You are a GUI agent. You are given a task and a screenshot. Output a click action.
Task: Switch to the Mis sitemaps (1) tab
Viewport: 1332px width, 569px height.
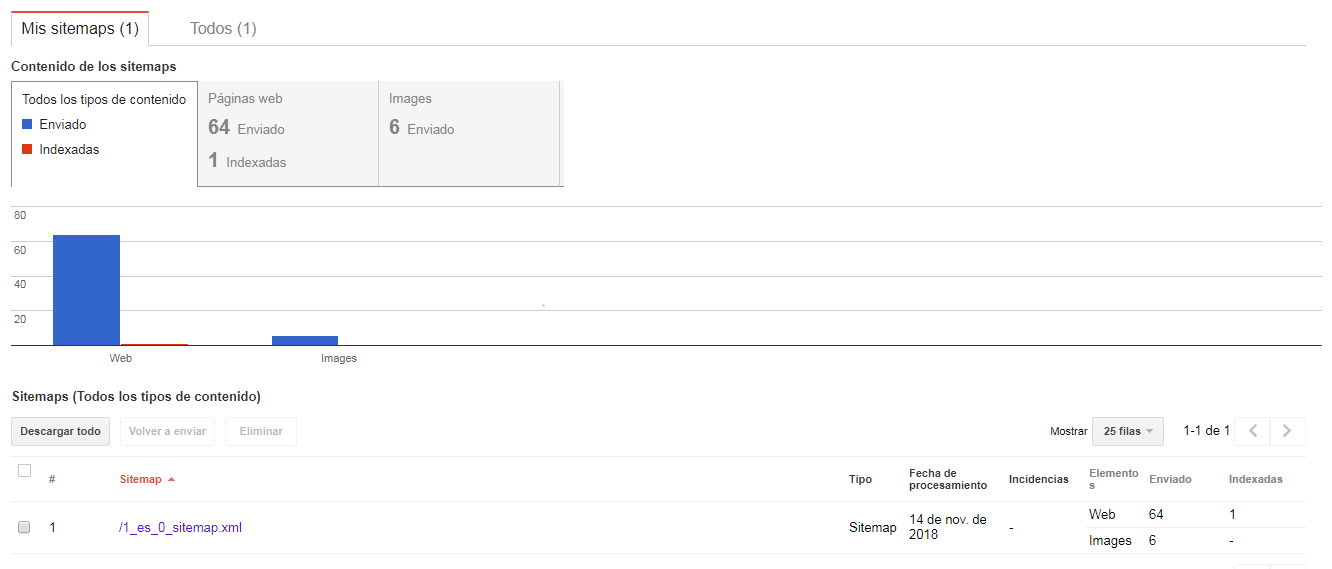point(80,29)
